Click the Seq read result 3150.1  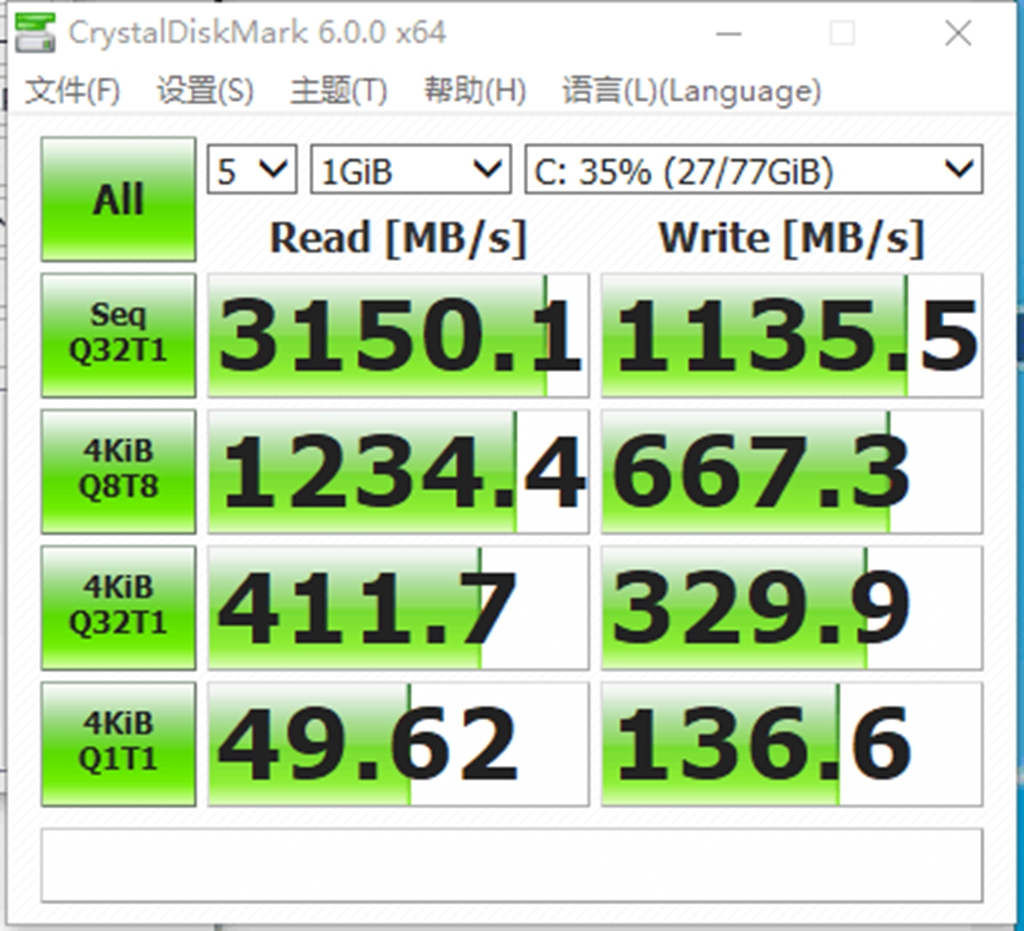(x=398, y=336)
